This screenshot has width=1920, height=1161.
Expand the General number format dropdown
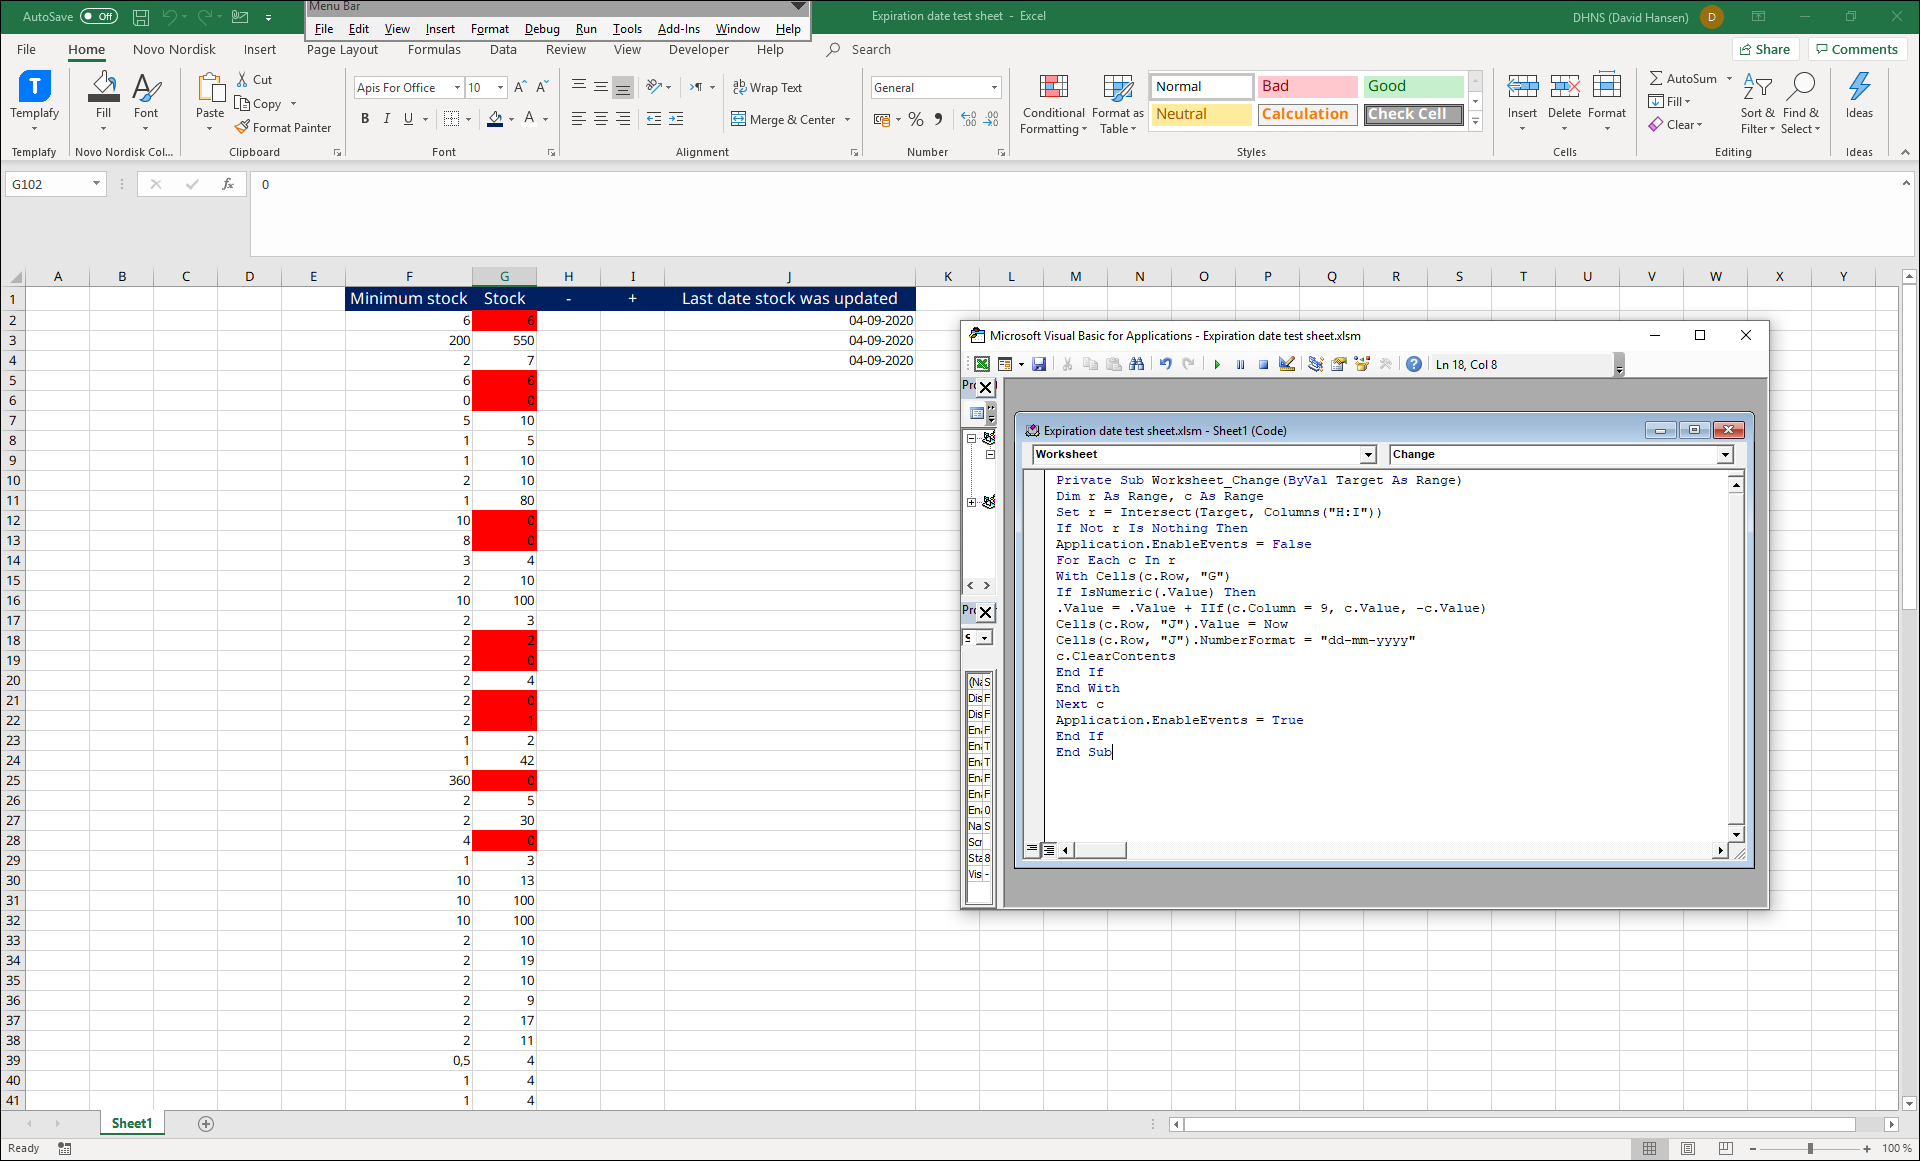click(x=994, y=88)
